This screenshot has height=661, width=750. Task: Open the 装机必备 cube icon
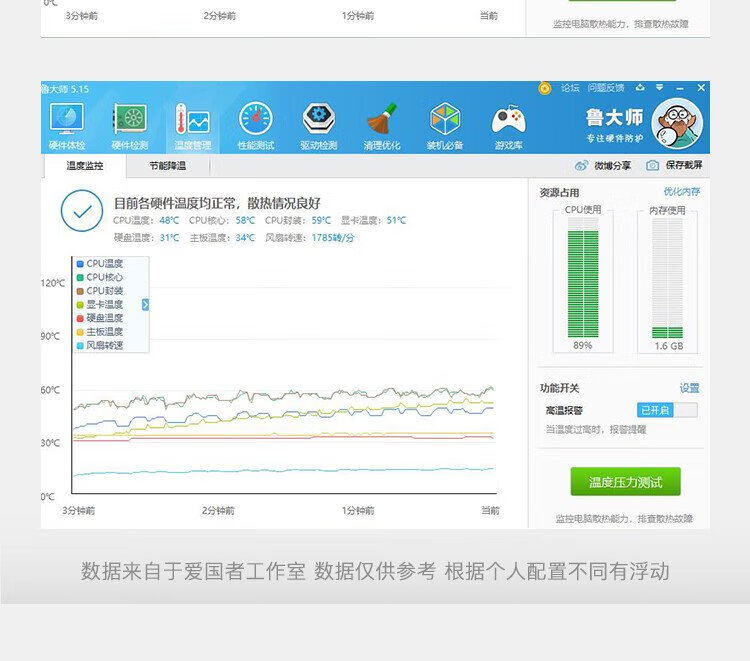click(445, 126)
